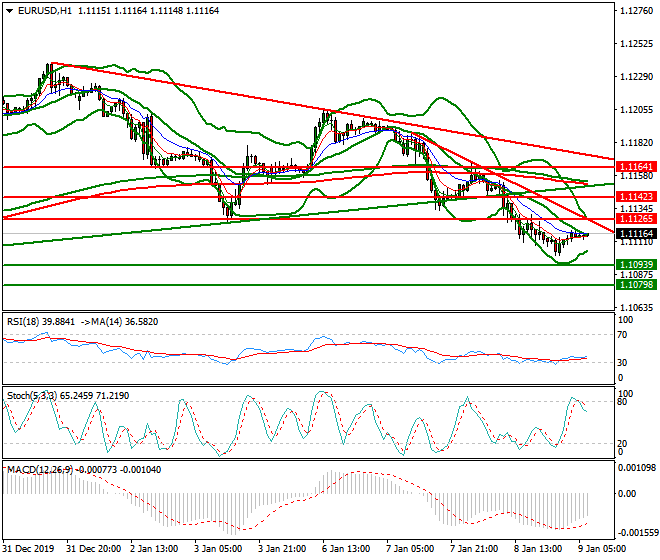Select the 1.11820 price axis value
The image size is (660, 560).
click(636, 143)
